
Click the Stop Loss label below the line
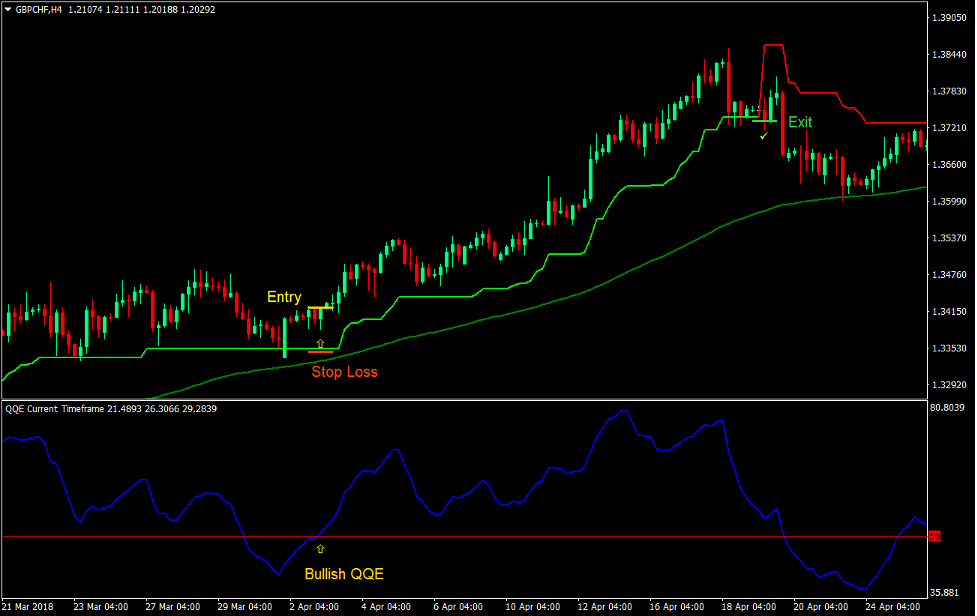pos(346,372)
